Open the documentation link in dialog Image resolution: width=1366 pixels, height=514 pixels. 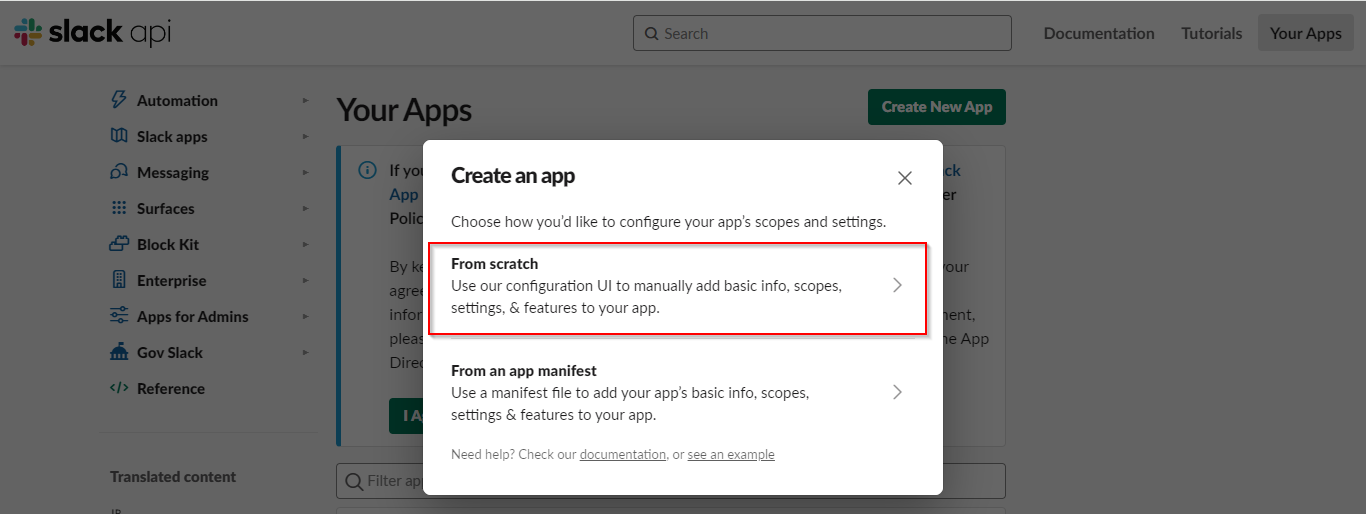point(623,454)
